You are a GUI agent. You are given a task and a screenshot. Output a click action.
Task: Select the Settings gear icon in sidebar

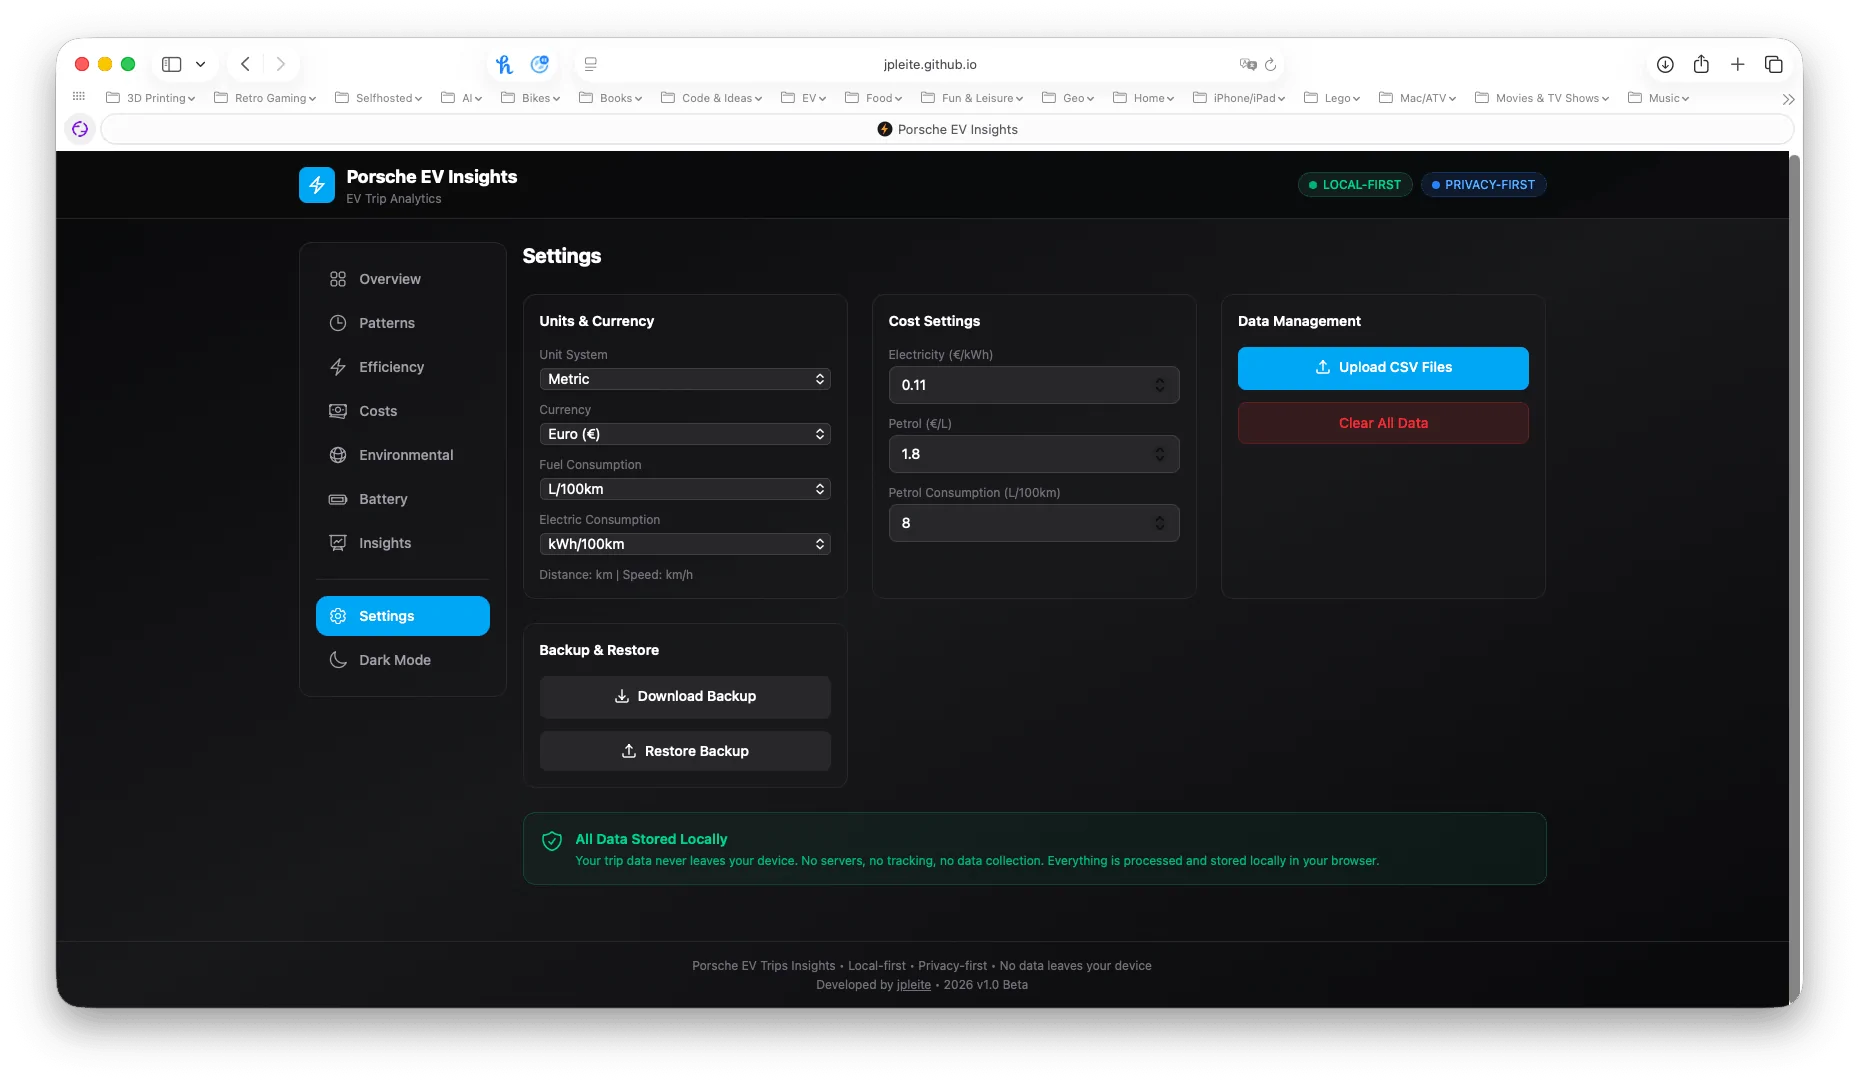click(338, 616)
